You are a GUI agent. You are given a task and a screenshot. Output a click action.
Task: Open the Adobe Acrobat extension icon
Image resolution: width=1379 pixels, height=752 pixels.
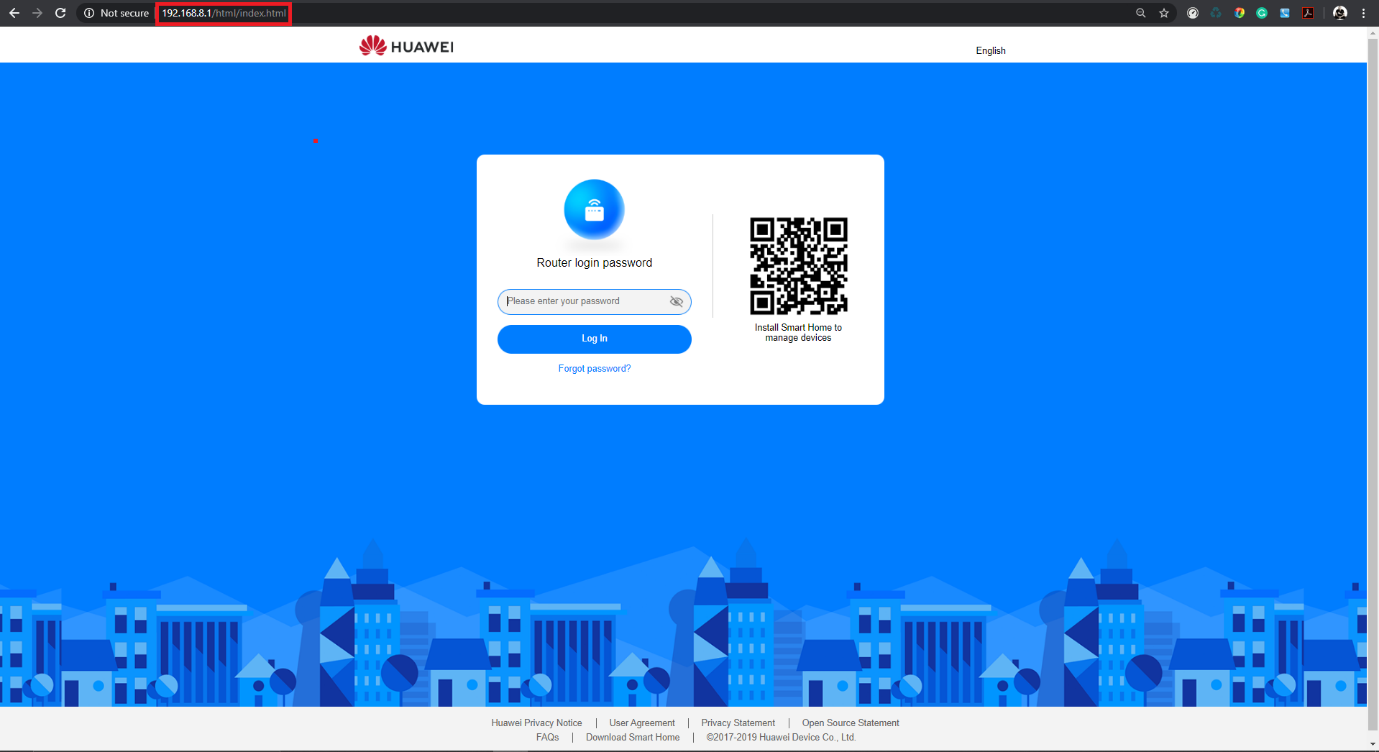[x=1307, y=13]
